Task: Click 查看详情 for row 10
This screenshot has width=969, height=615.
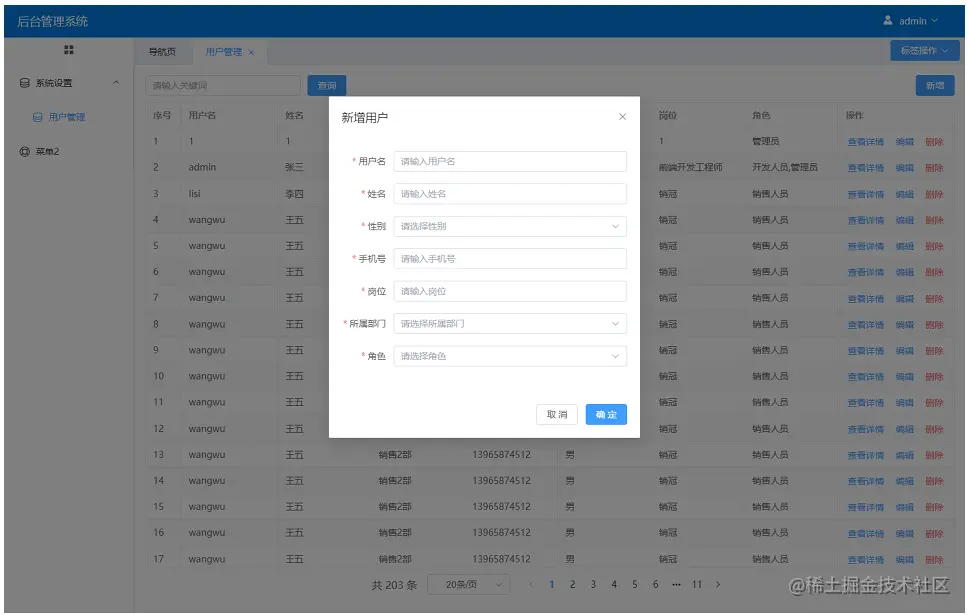Action: (865, 376)
